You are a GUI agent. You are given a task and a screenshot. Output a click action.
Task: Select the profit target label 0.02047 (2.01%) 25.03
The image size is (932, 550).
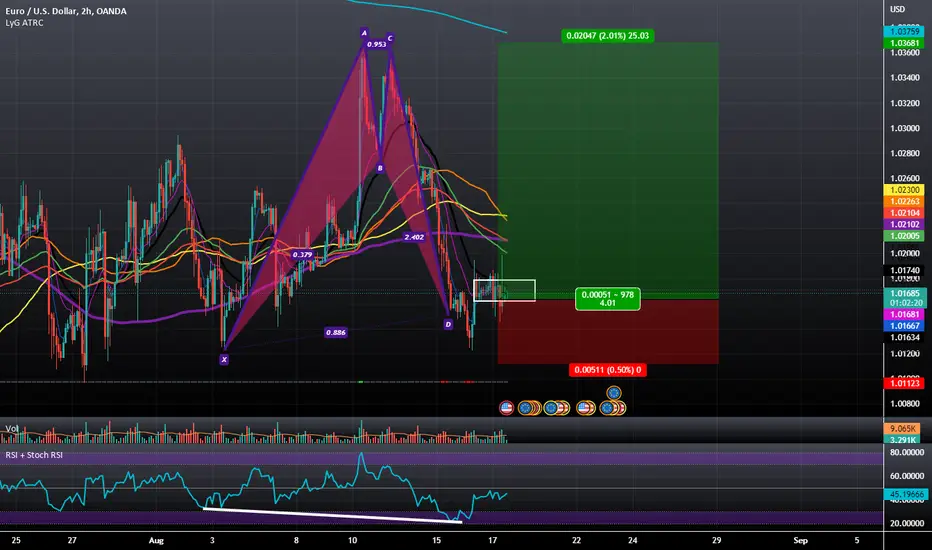pyautogui.click(x=607, y=36)
